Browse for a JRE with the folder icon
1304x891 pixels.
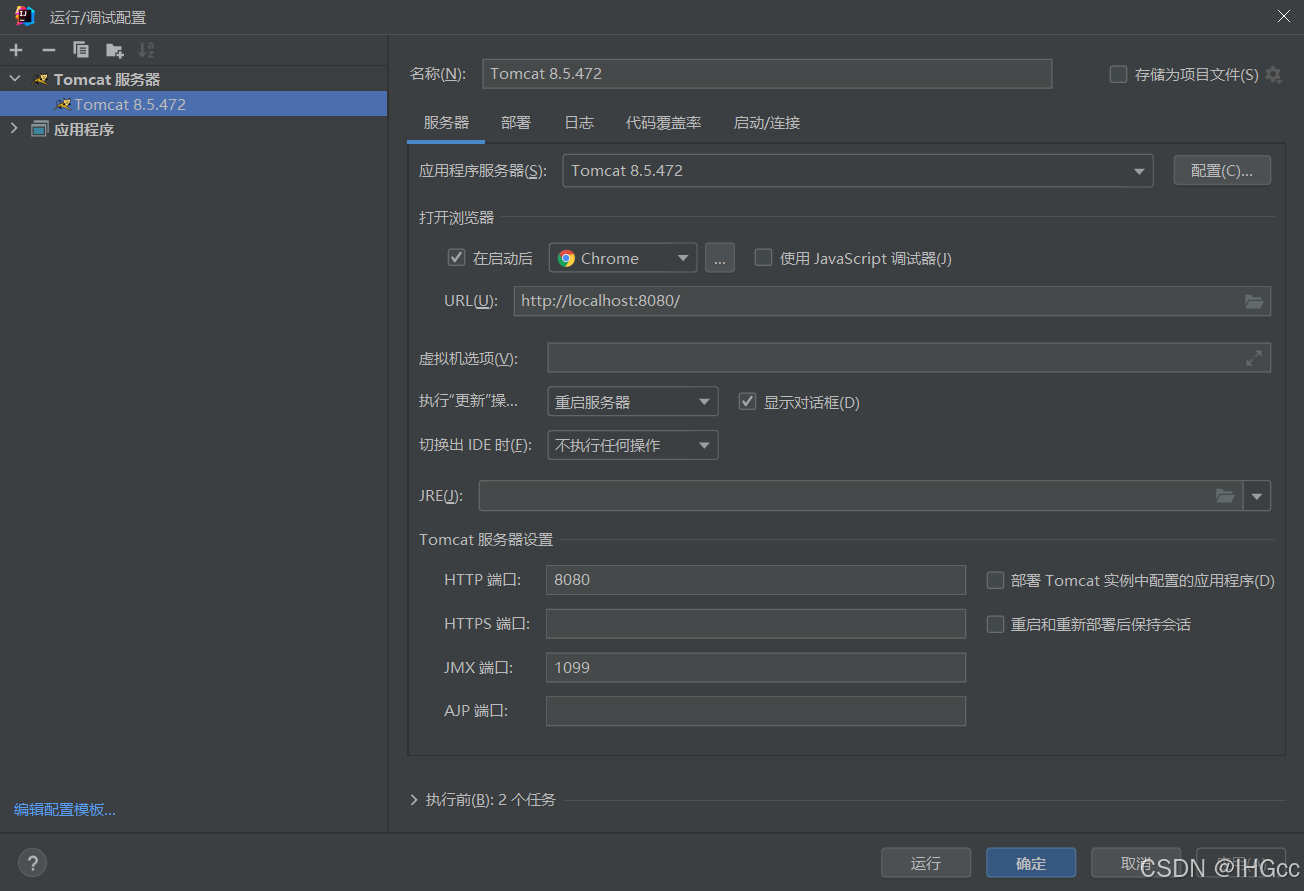[x=1225, y=496]
